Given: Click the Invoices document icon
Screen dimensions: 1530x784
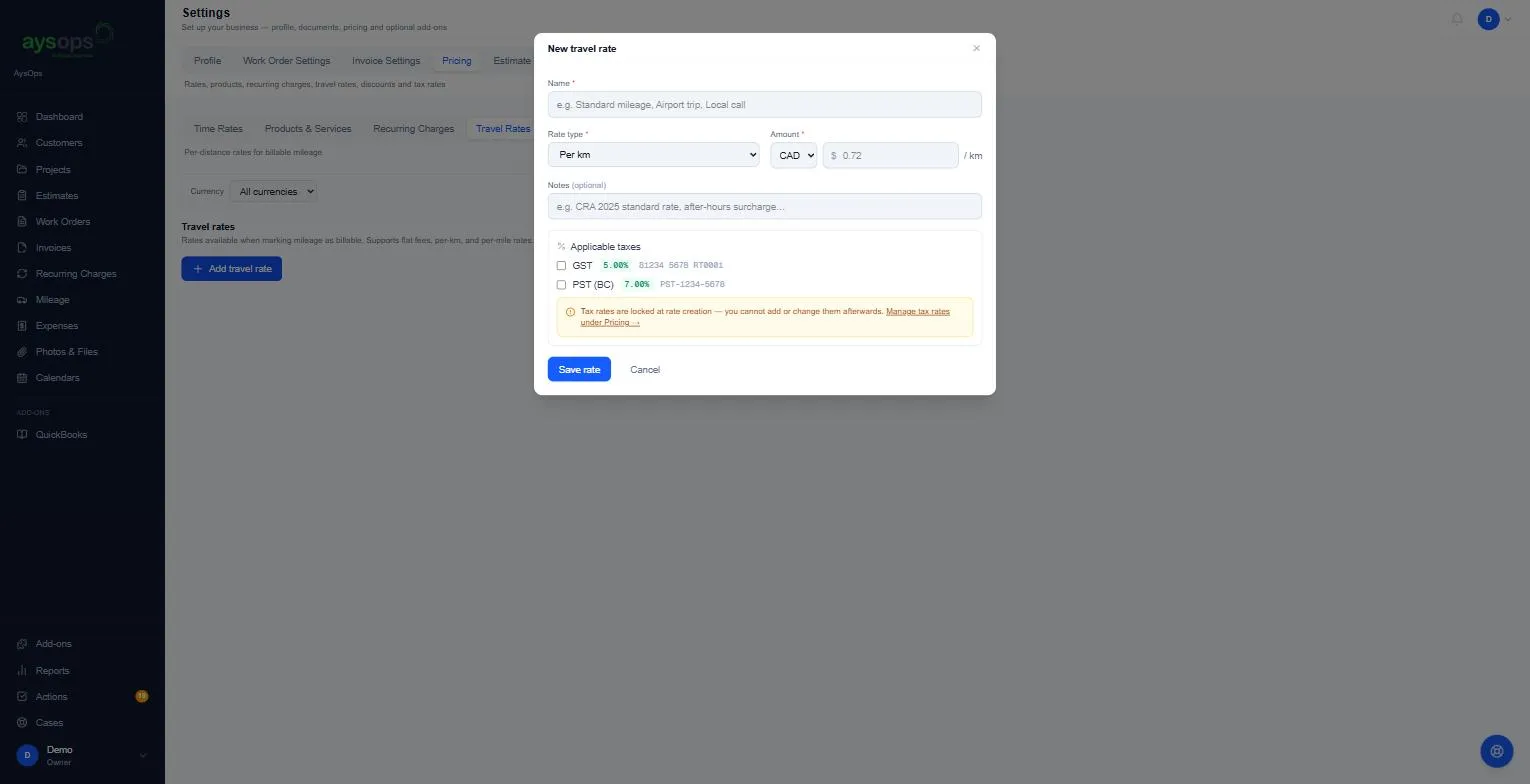Looking at the screenshot, I should pyautogui.click(x=22, y=248).
